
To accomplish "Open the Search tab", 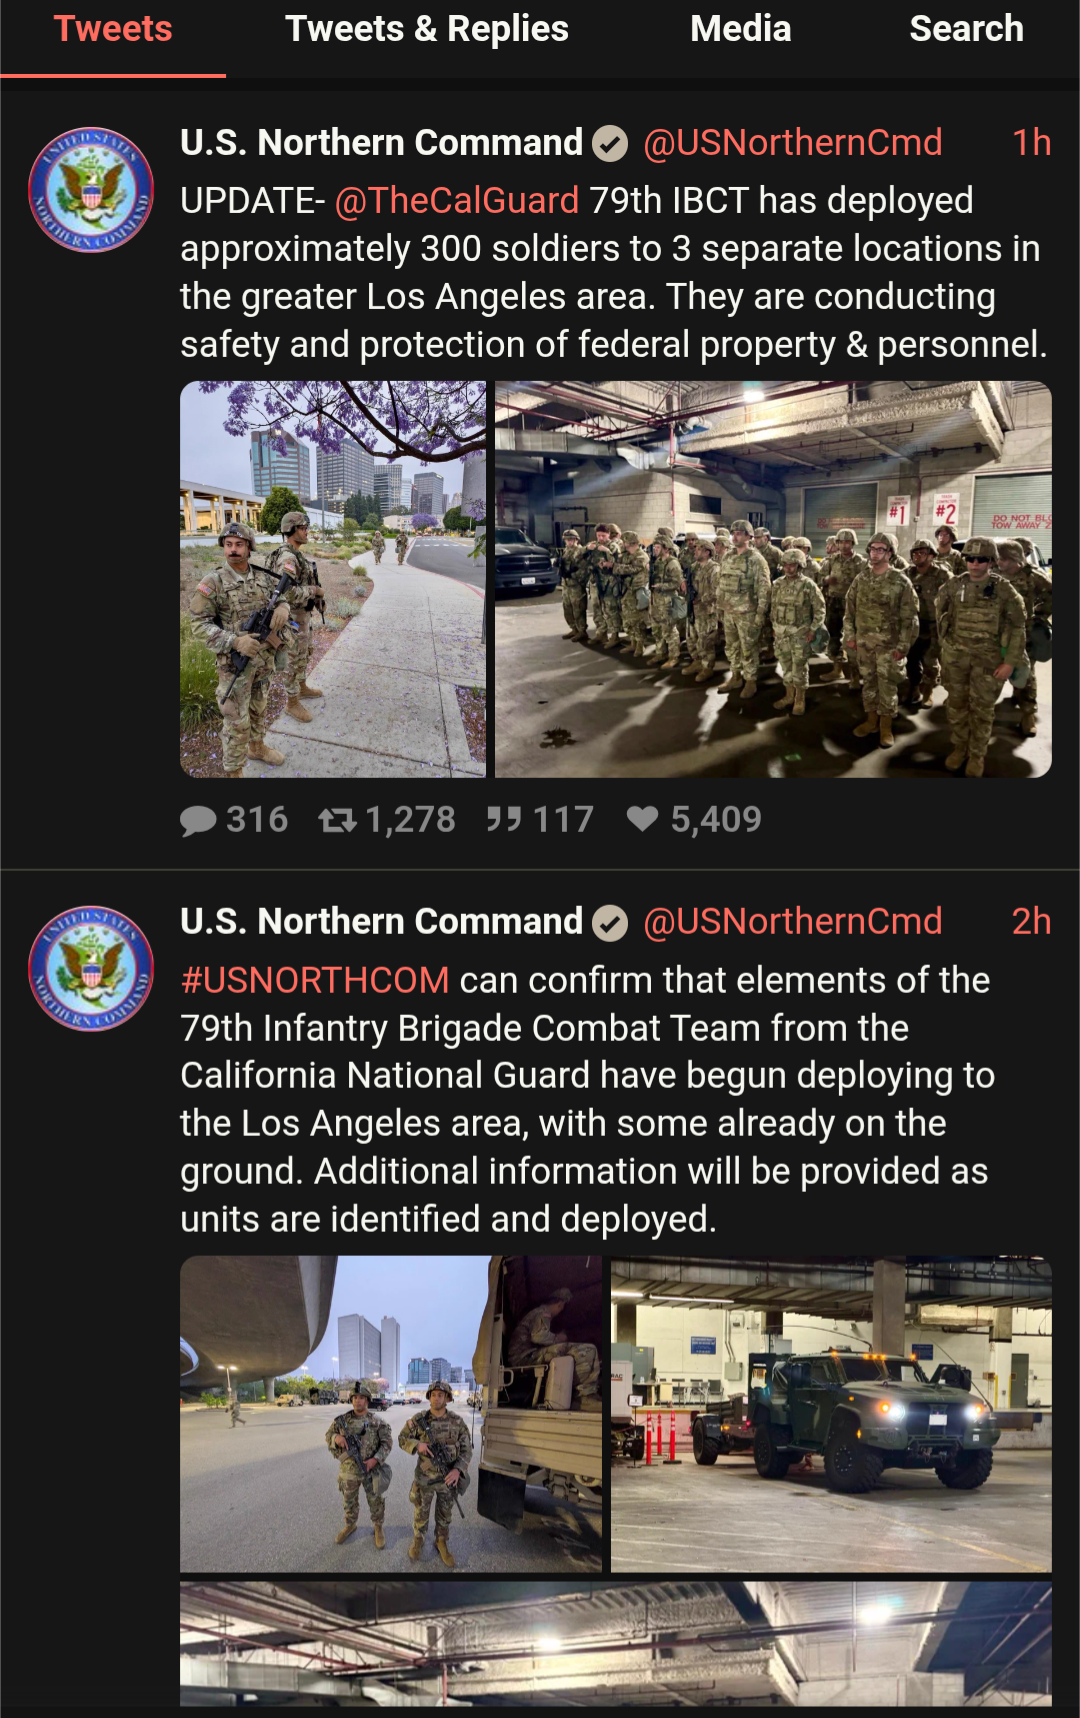I will click(x=966, y=30).
